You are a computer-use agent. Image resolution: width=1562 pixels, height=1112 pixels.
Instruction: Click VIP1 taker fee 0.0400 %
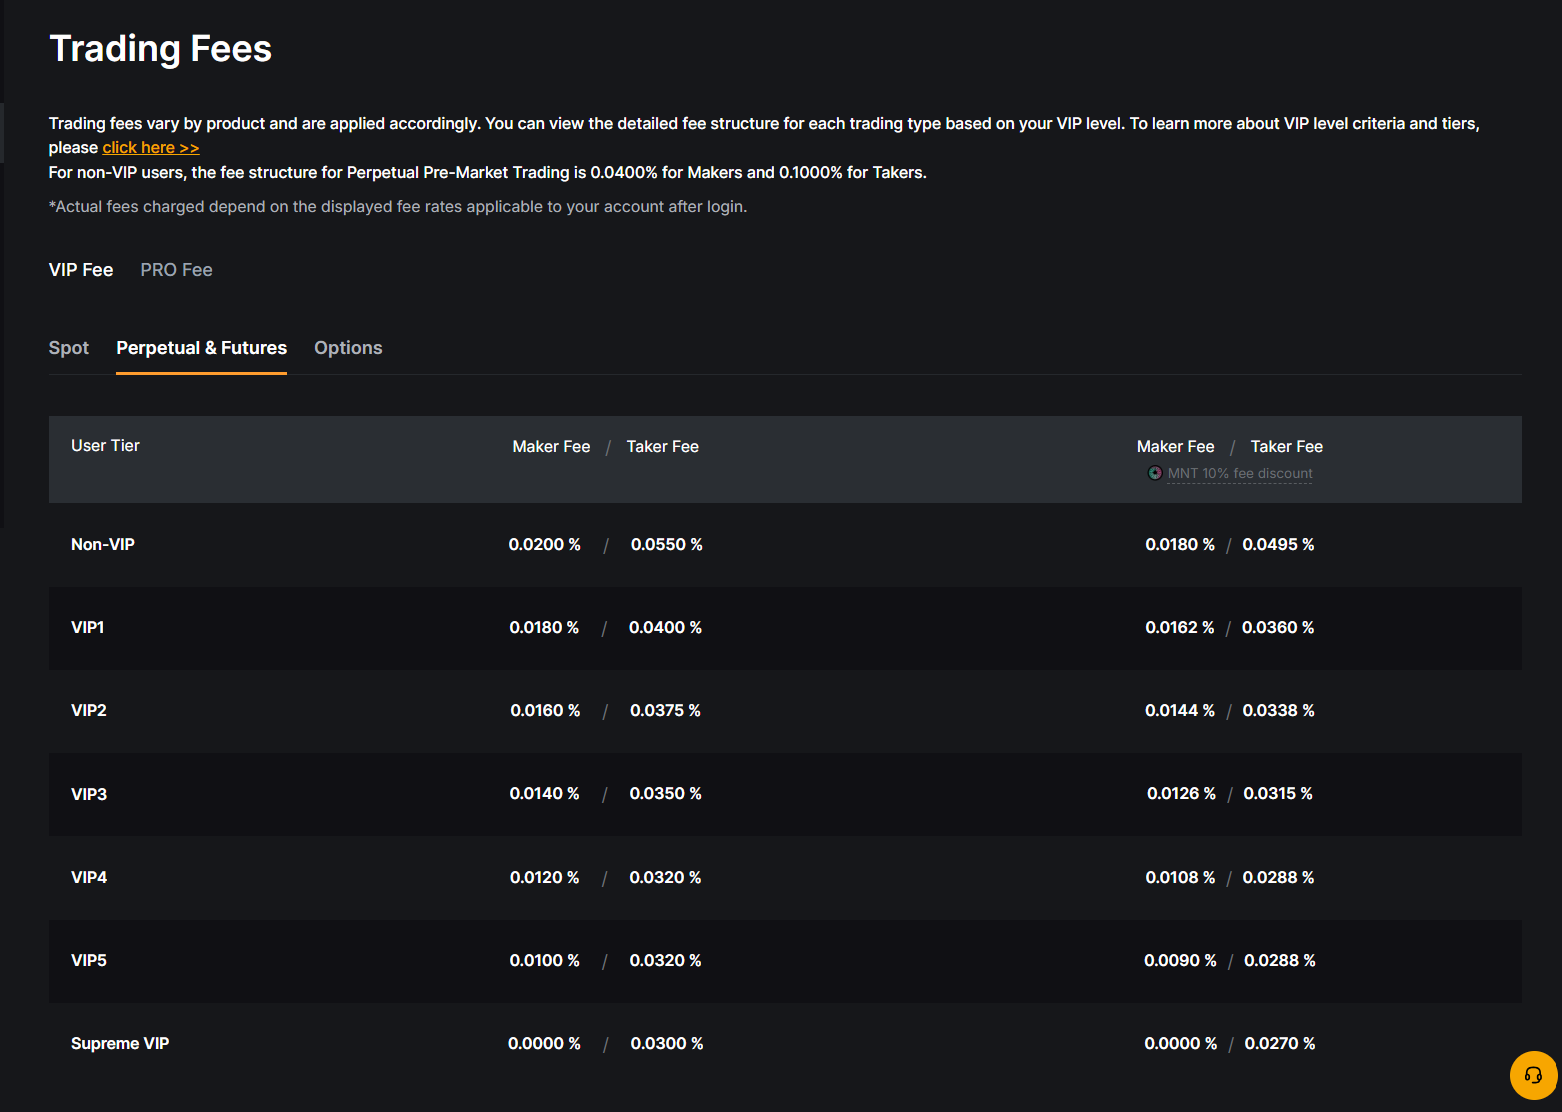[x=665, y=628]
